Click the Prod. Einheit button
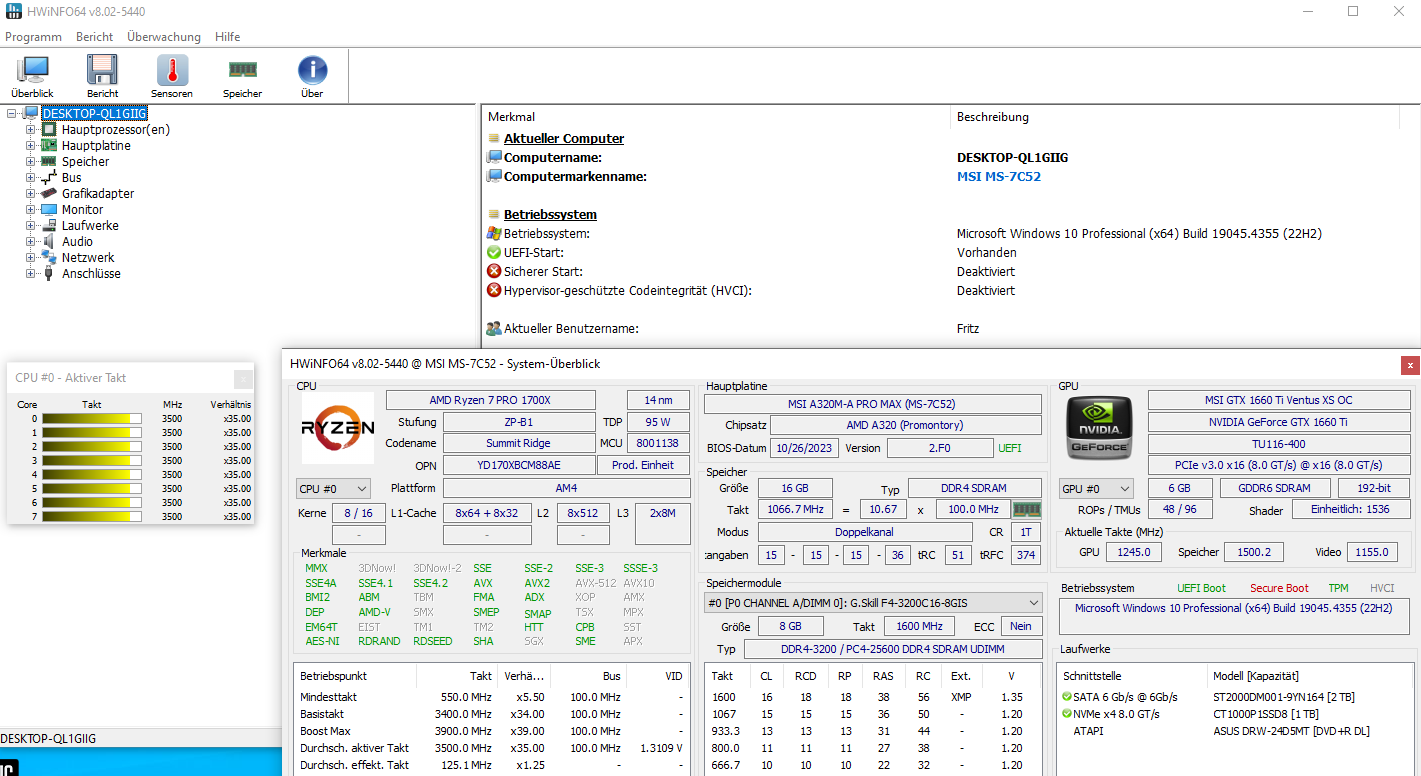Screen dimensions: 1421x776 pyautogui.click(x=644, y=465)
